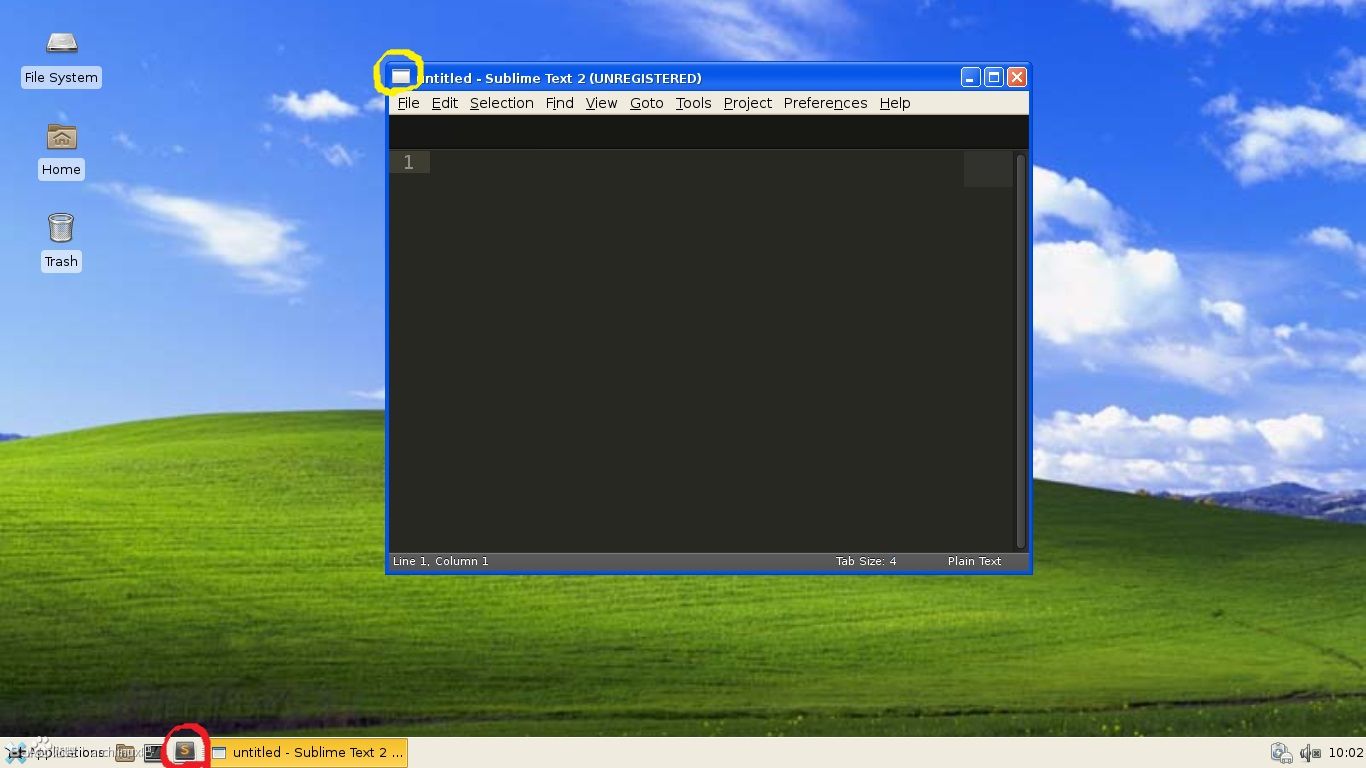The width and height of the screenshot is (1366, 768).
Task: Close the Sublime Text window
Action: tap(1017, 77)
